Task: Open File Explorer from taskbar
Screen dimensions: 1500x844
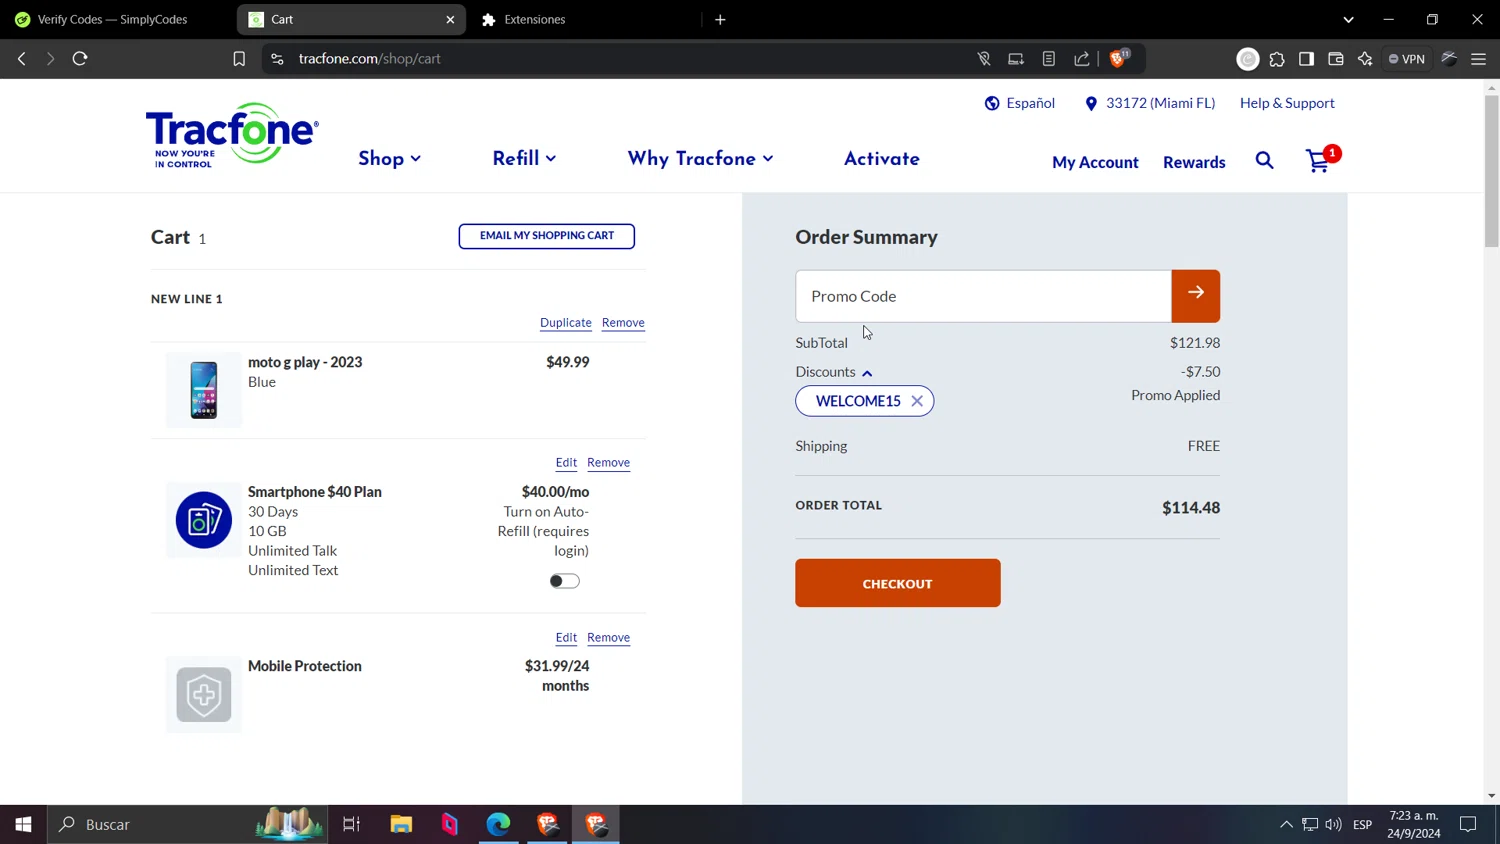Action: [x=401, y=824]
